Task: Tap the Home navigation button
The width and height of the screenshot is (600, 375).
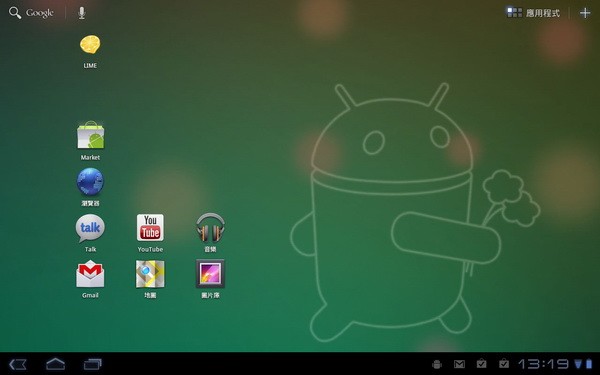Action: point(55,364)
